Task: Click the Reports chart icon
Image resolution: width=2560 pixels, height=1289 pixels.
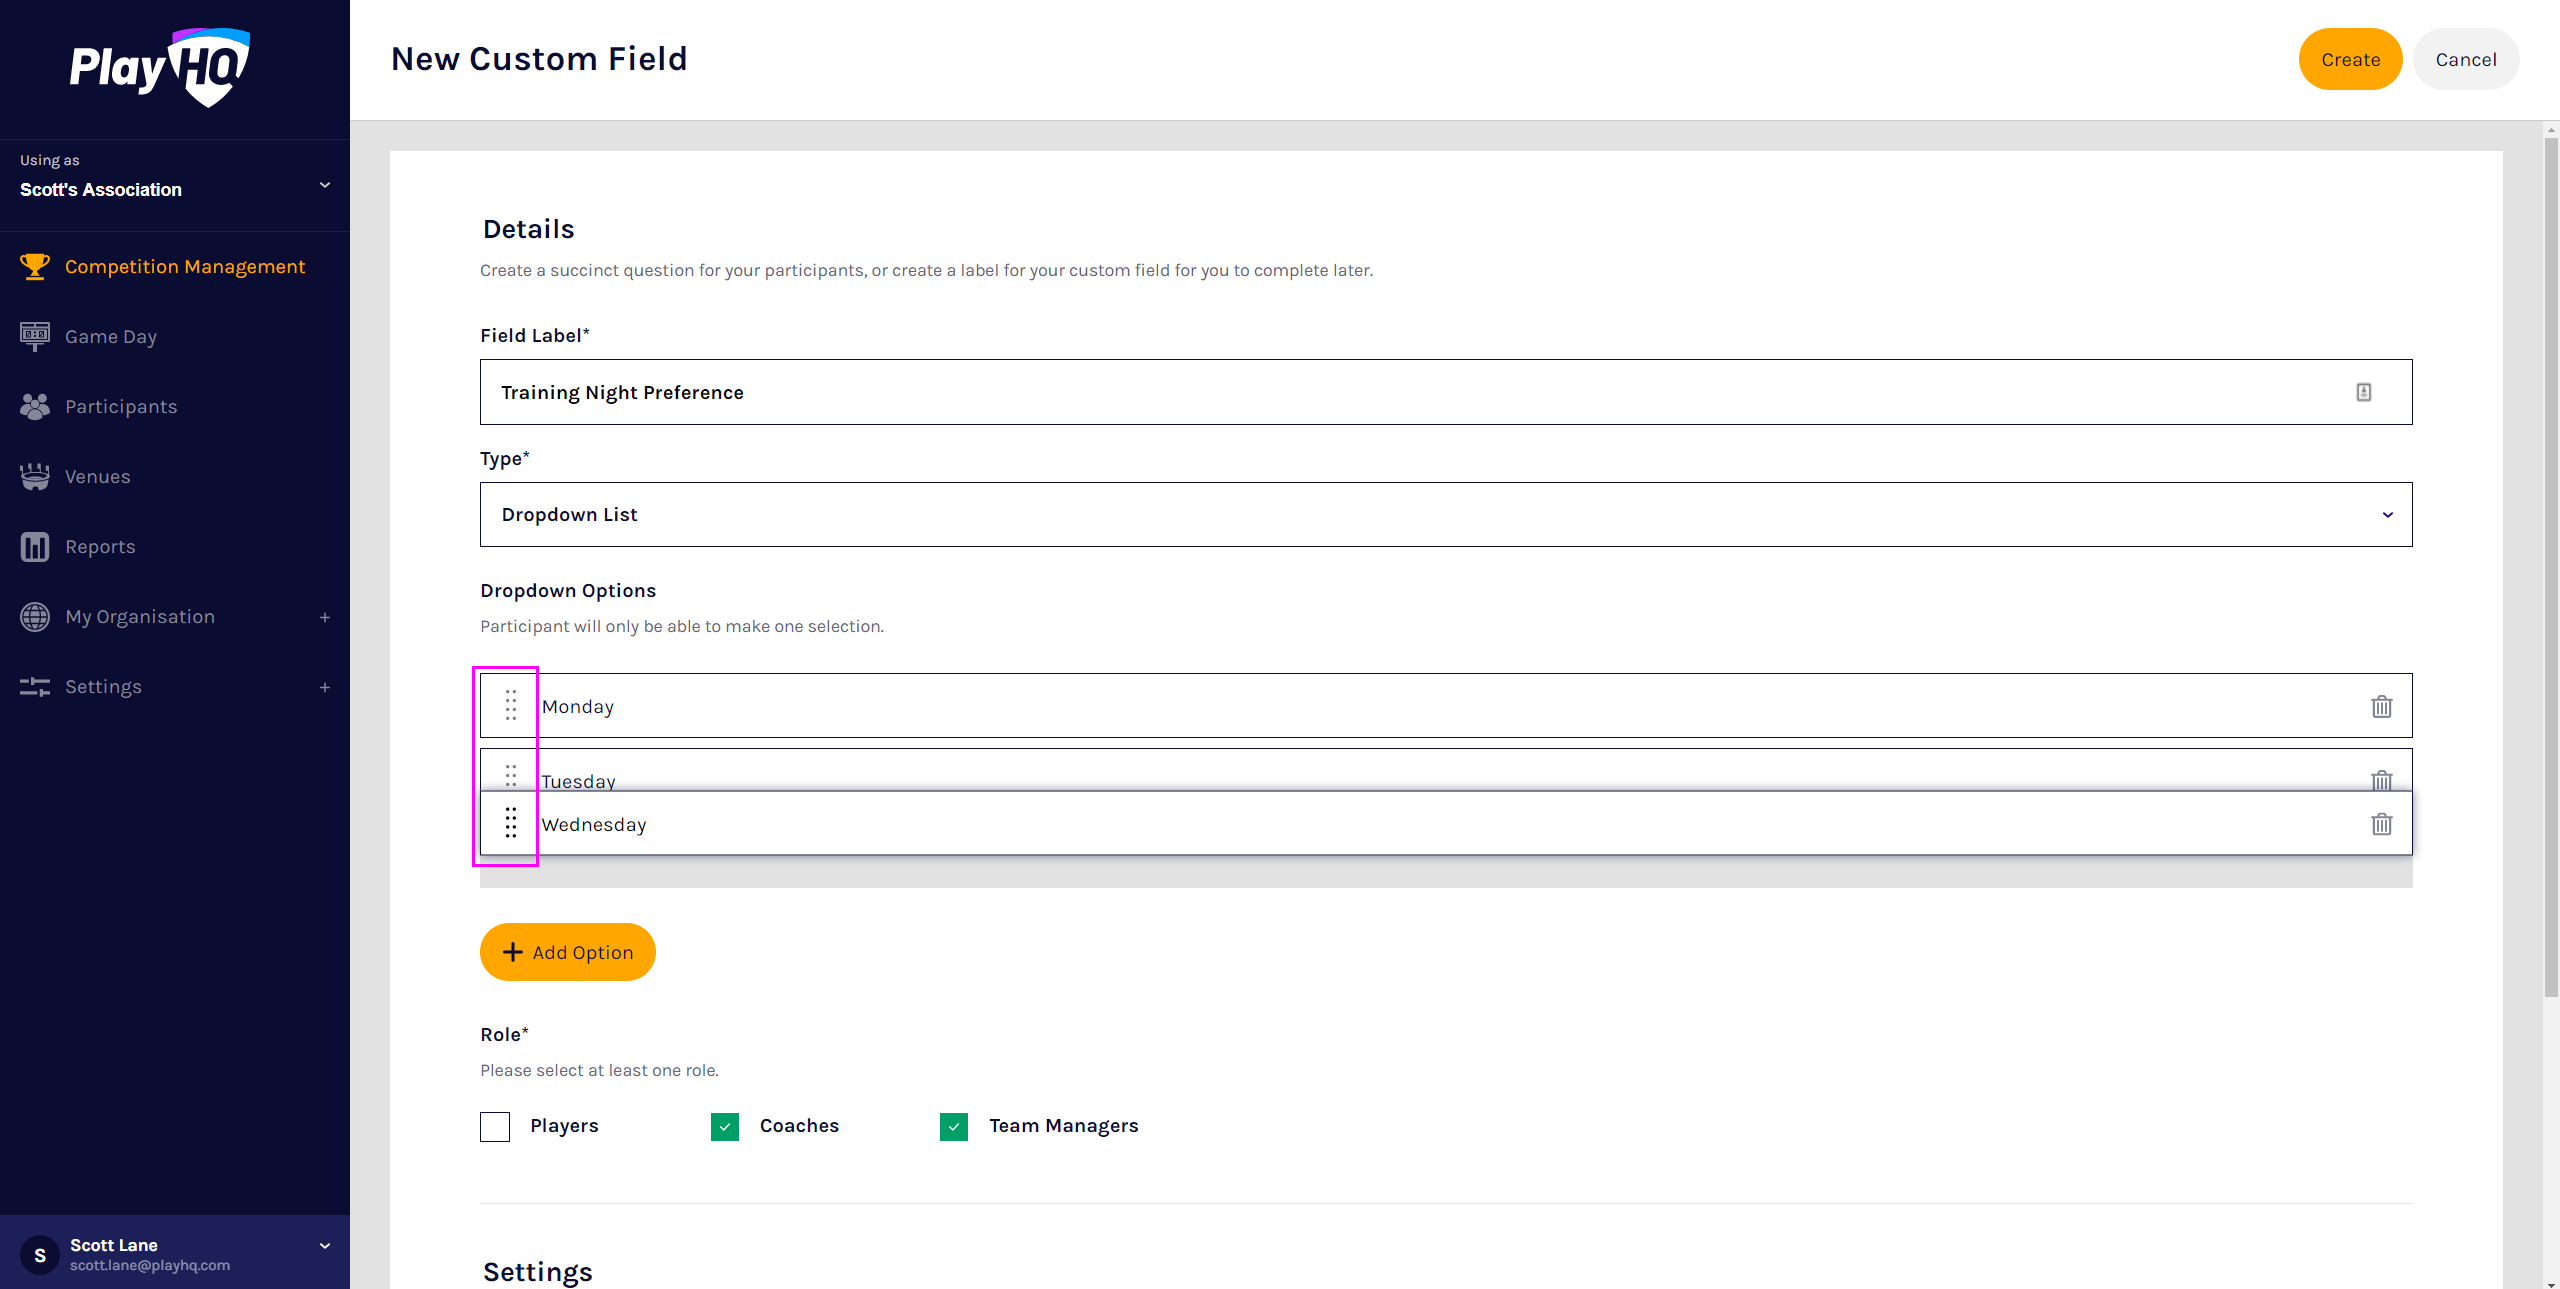Action: coord(35,547)
